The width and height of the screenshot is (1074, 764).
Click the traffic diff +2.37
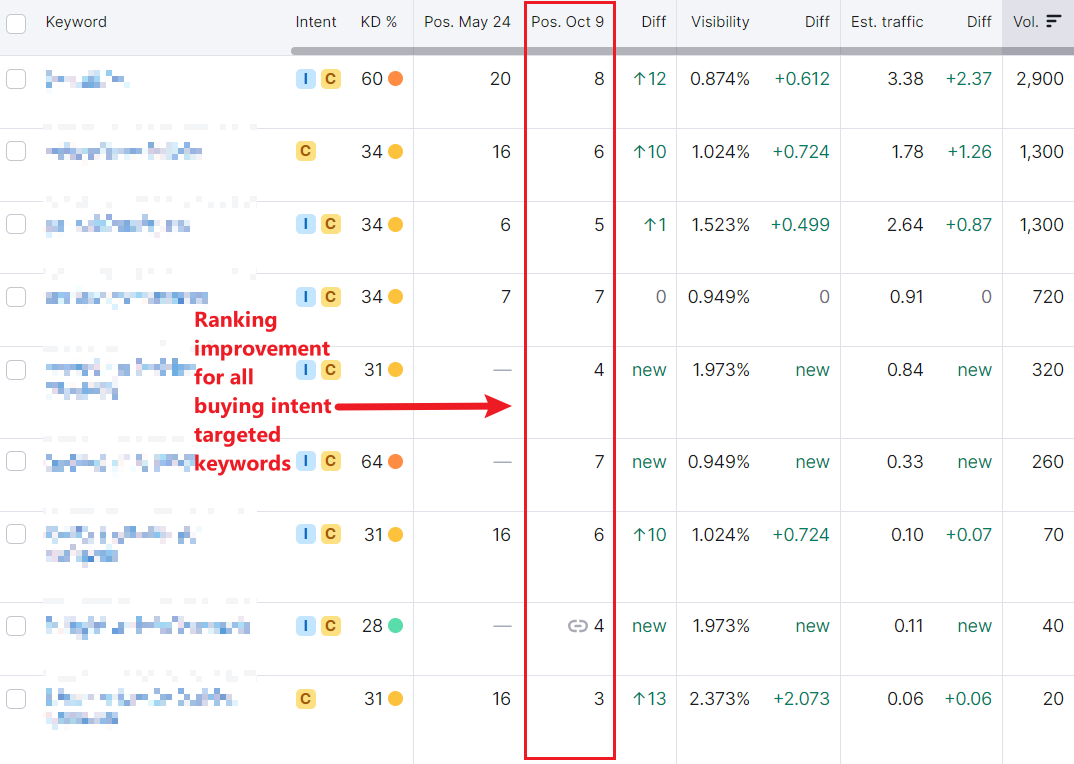coord(969,79)
